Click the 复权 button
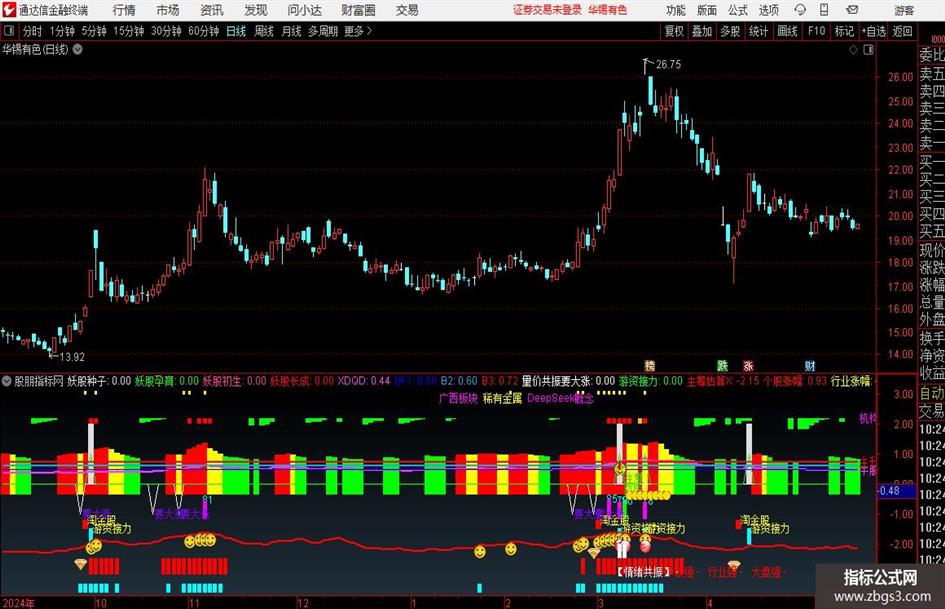Screen dimensions: 945x609 pyautogui.click(x=674, y=31)
